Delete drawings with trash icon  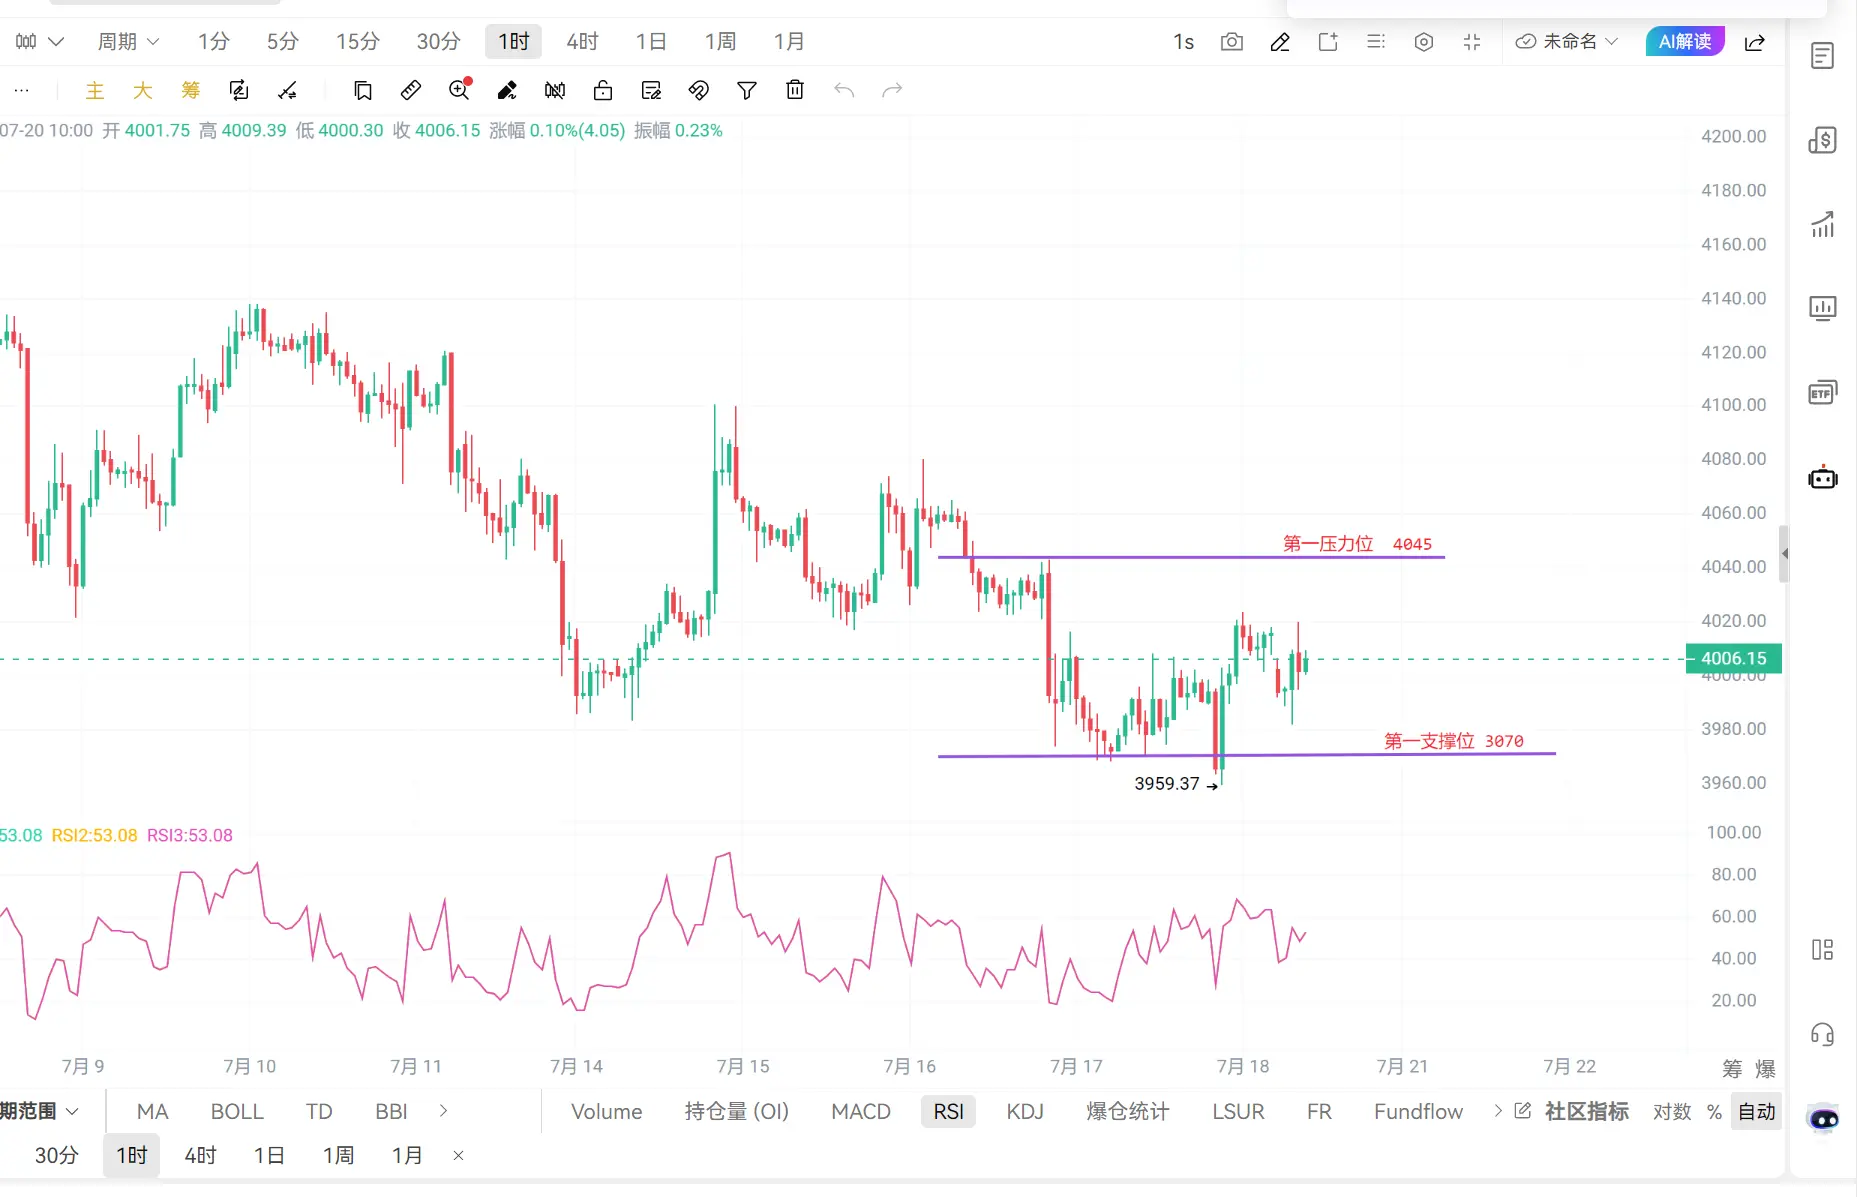(x=795, y=90)
